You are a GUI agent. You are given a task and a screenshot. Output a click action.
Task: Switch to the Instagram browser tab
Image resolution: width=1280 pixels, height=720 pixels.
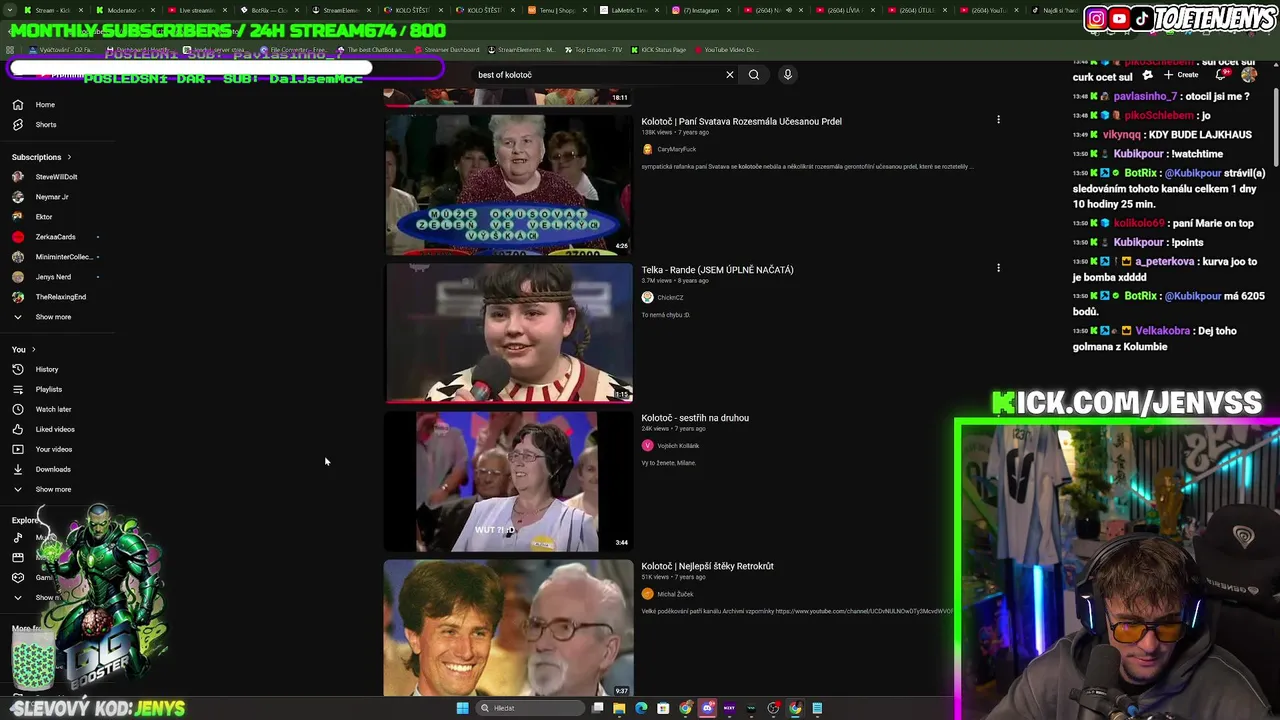[x=700, y=10]
